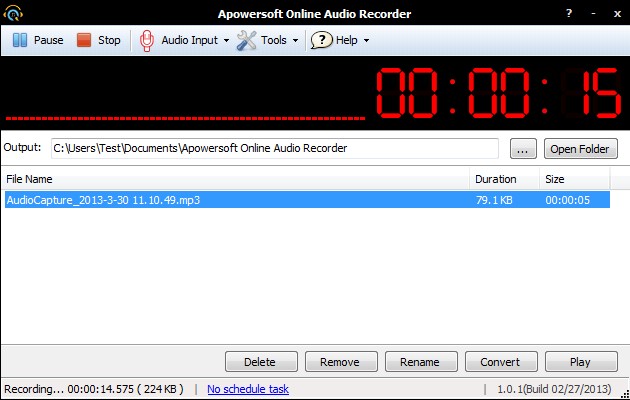The height and width of the screenshot is (400, 630).
Task: Expand the Audio Input dropdown arrow
Action: tap(226, 41)
